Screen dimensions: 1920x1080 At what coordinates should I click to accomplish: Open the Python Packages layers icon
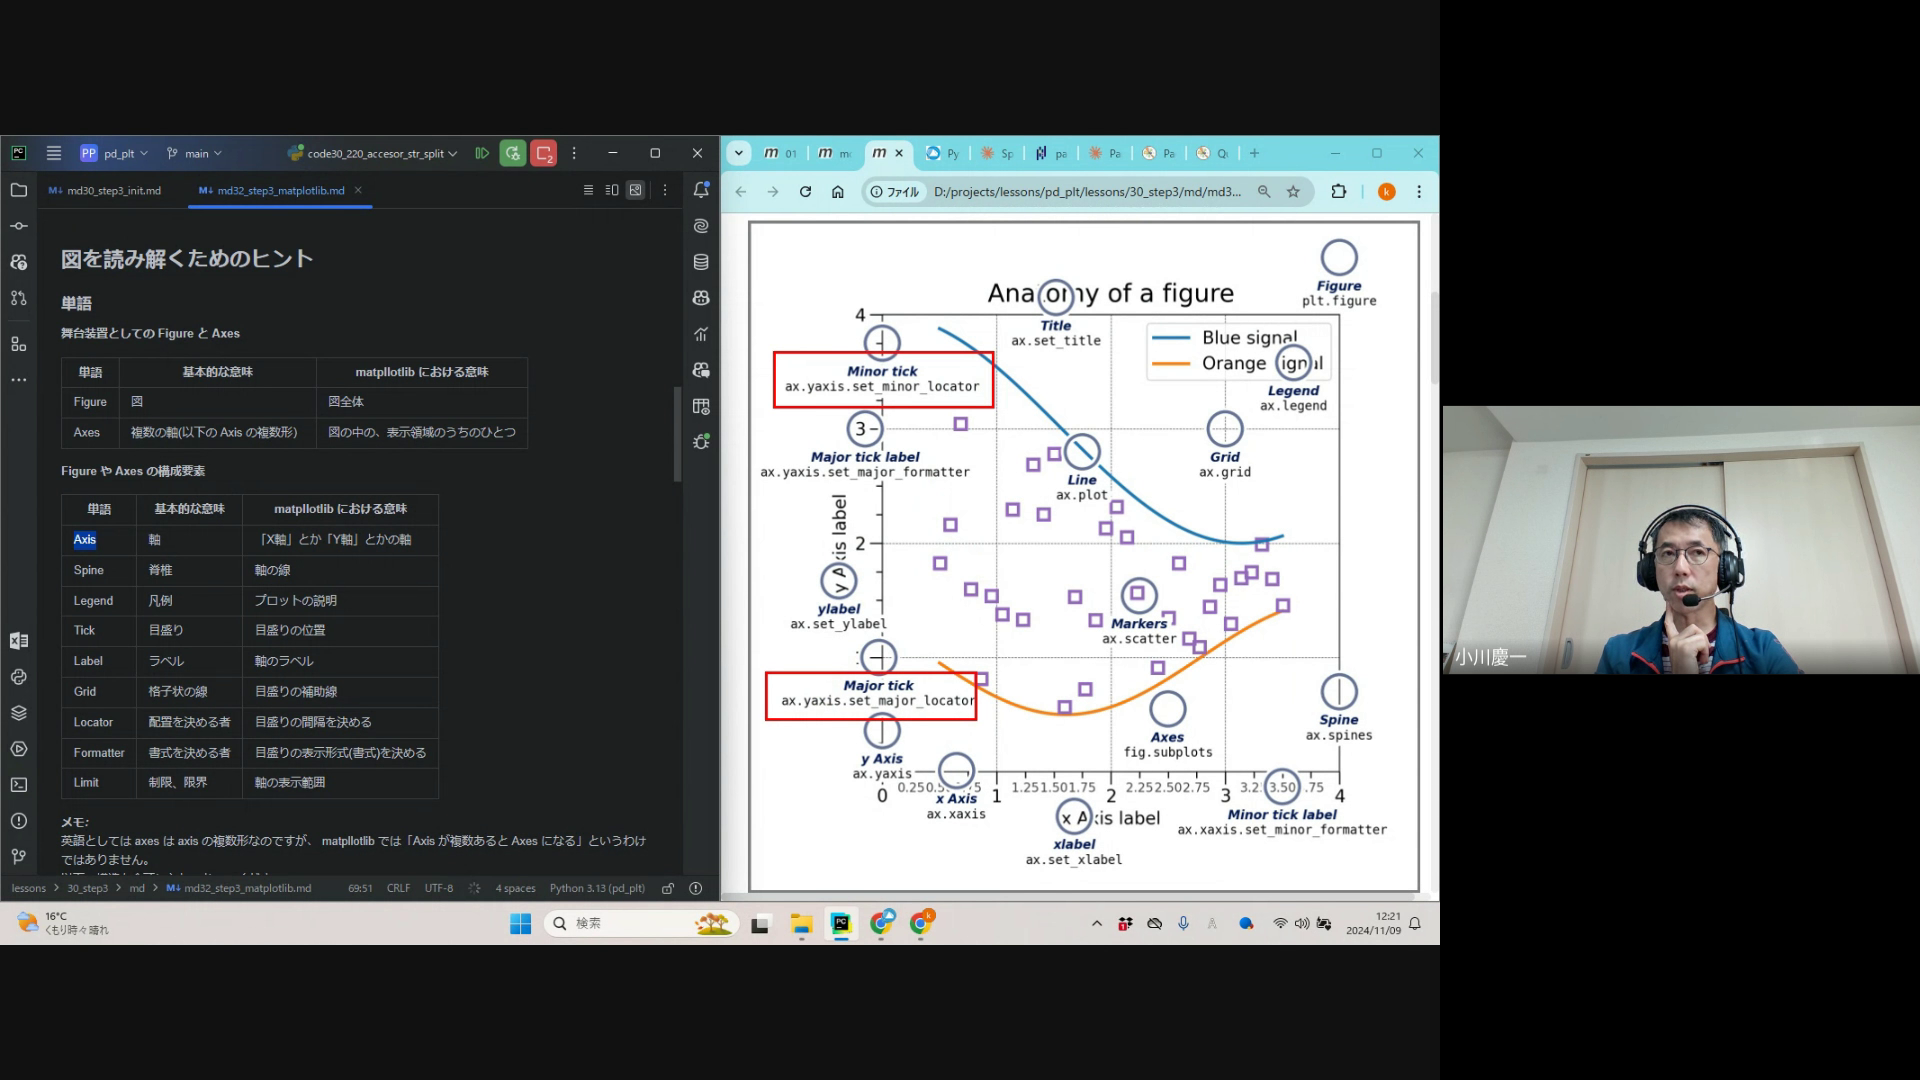tap(19, 713)
